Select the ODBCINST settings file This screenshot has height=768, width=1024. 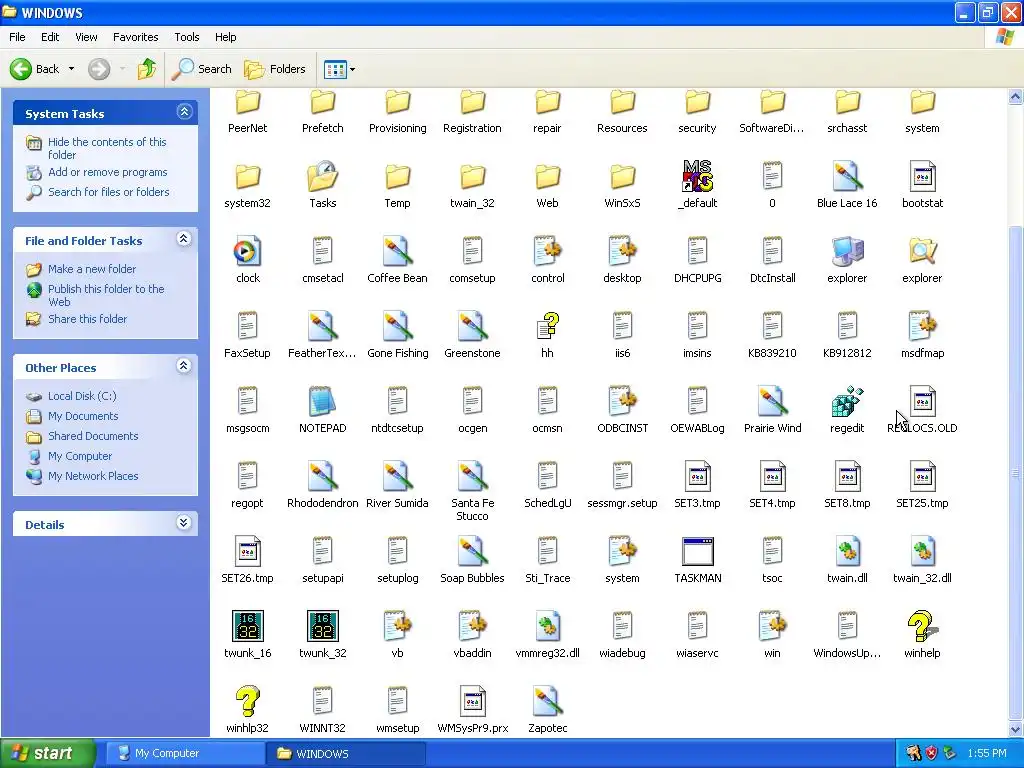622,401
